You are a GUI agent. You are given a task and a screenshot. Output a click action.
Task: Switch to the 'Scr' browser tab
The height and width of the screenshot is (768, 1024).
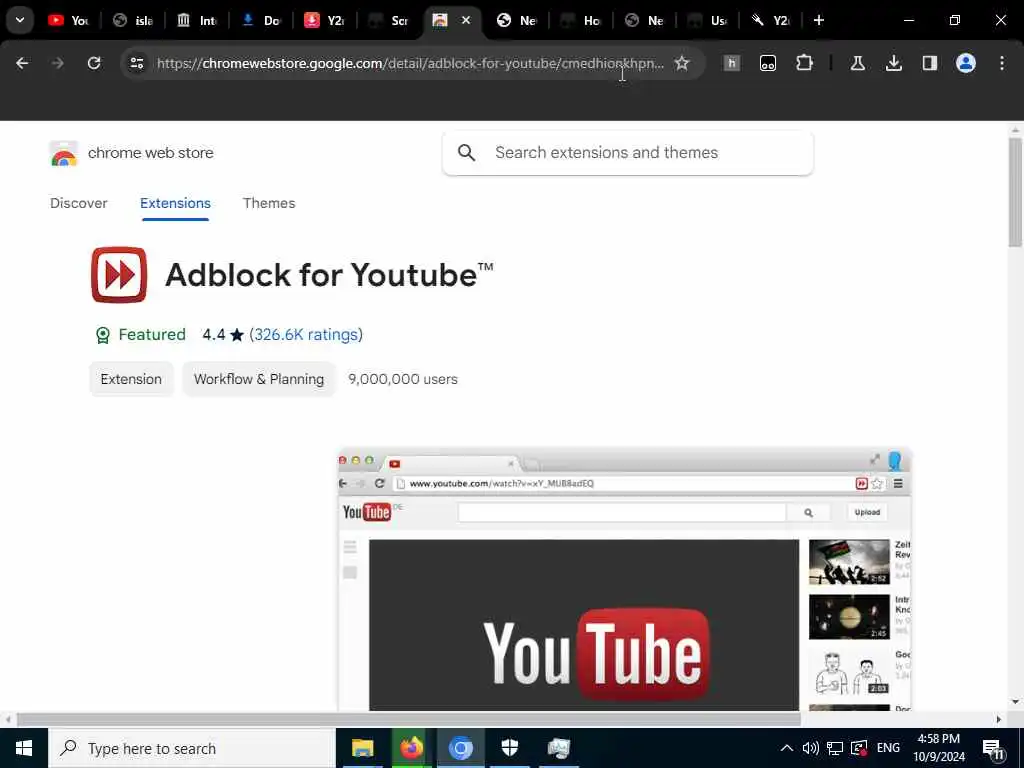pos(389,20)
